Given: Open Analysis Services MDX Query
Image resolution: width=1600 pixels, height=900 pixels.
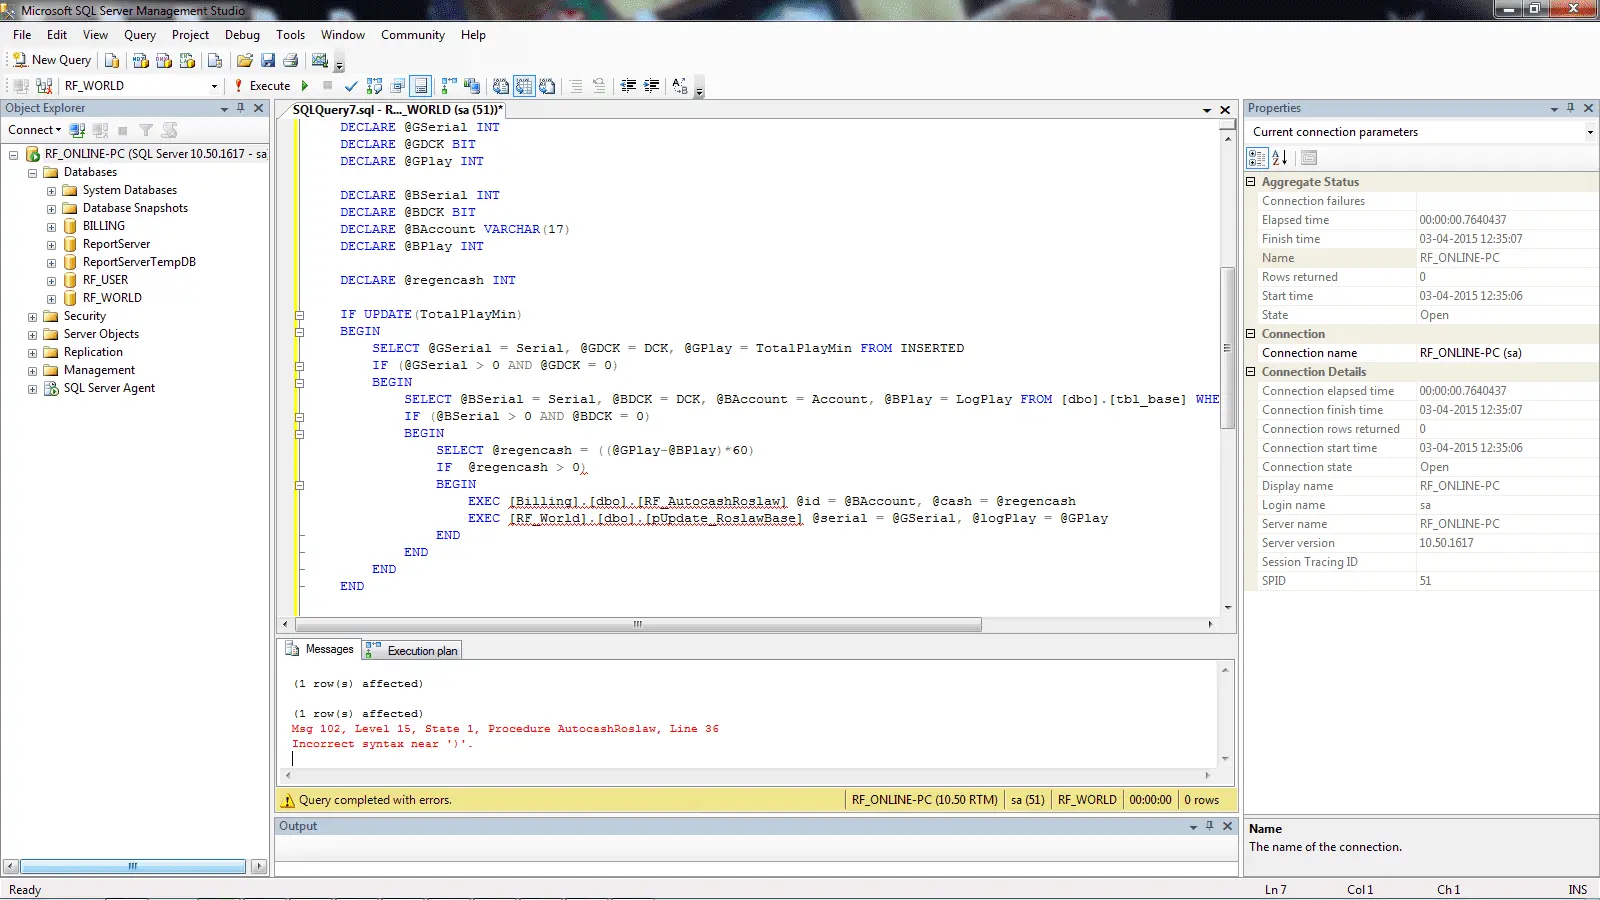Looking at the screenshot, I should (x=140, y=60).
